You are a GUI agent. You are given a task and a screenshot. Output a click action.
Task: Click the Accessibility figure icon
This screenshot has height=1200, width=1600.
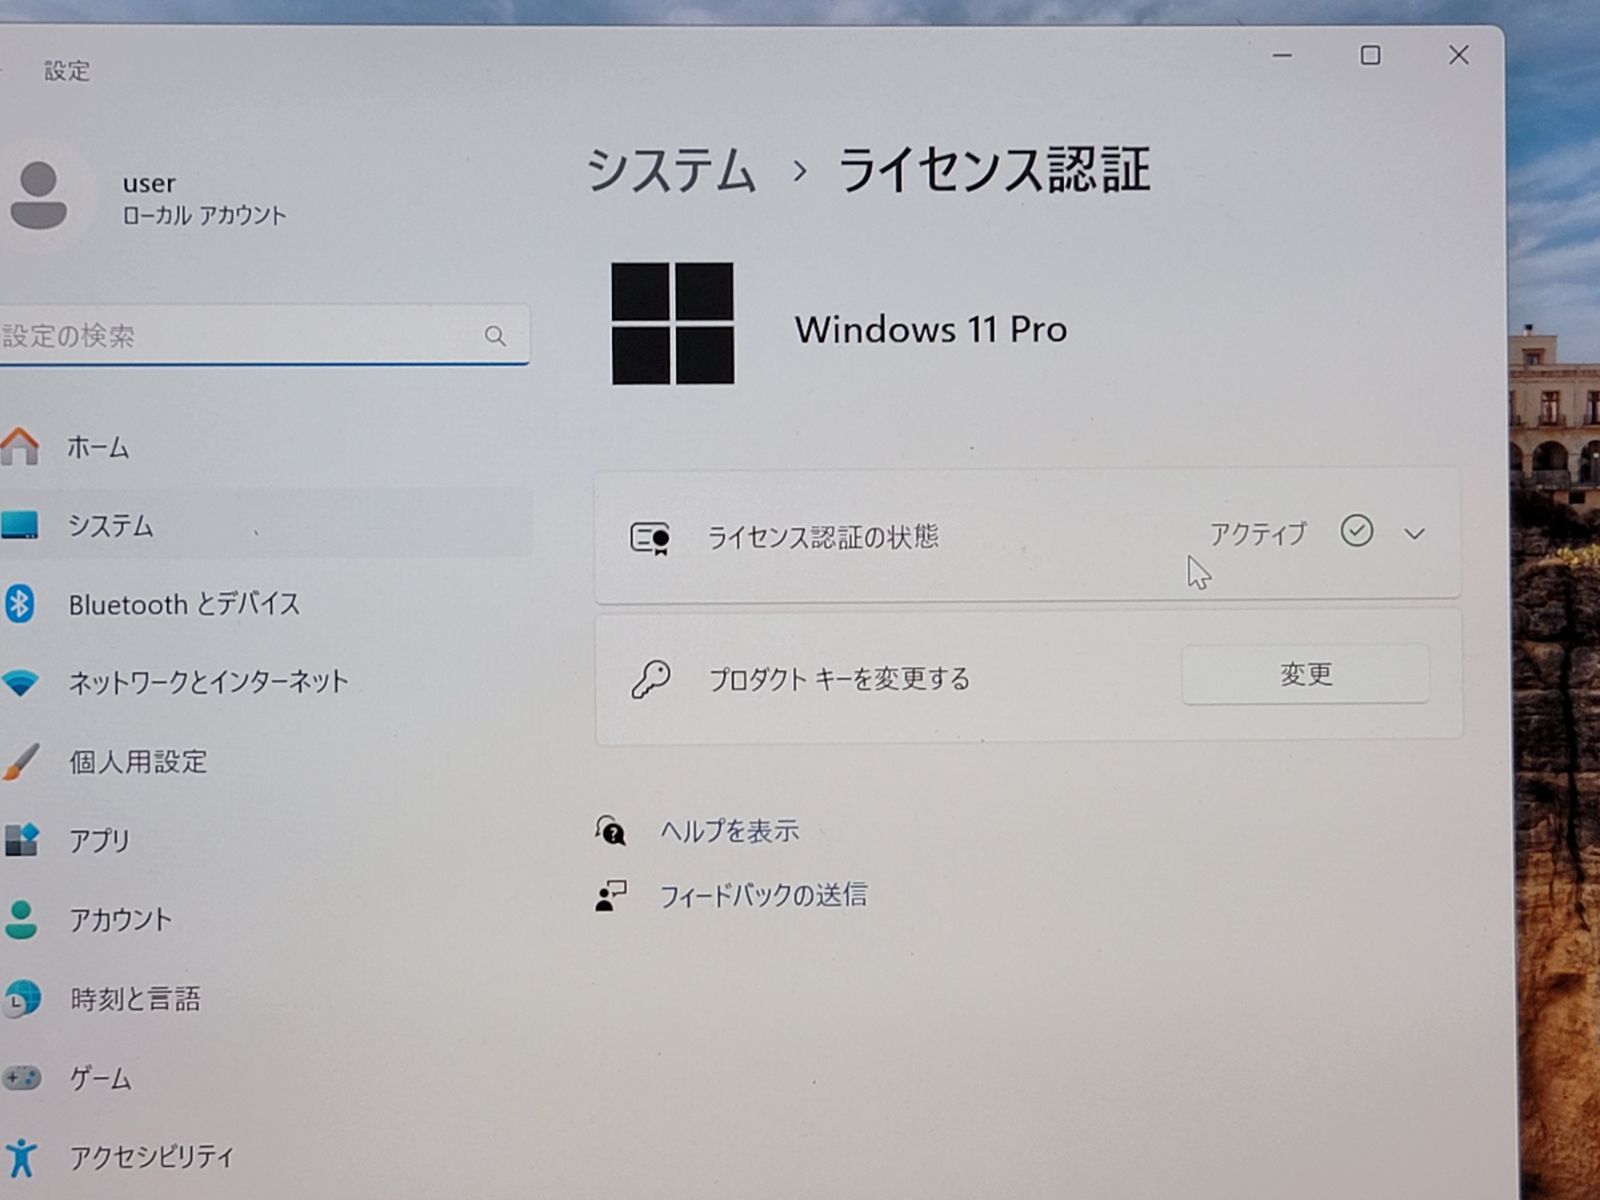(21, 1157)
